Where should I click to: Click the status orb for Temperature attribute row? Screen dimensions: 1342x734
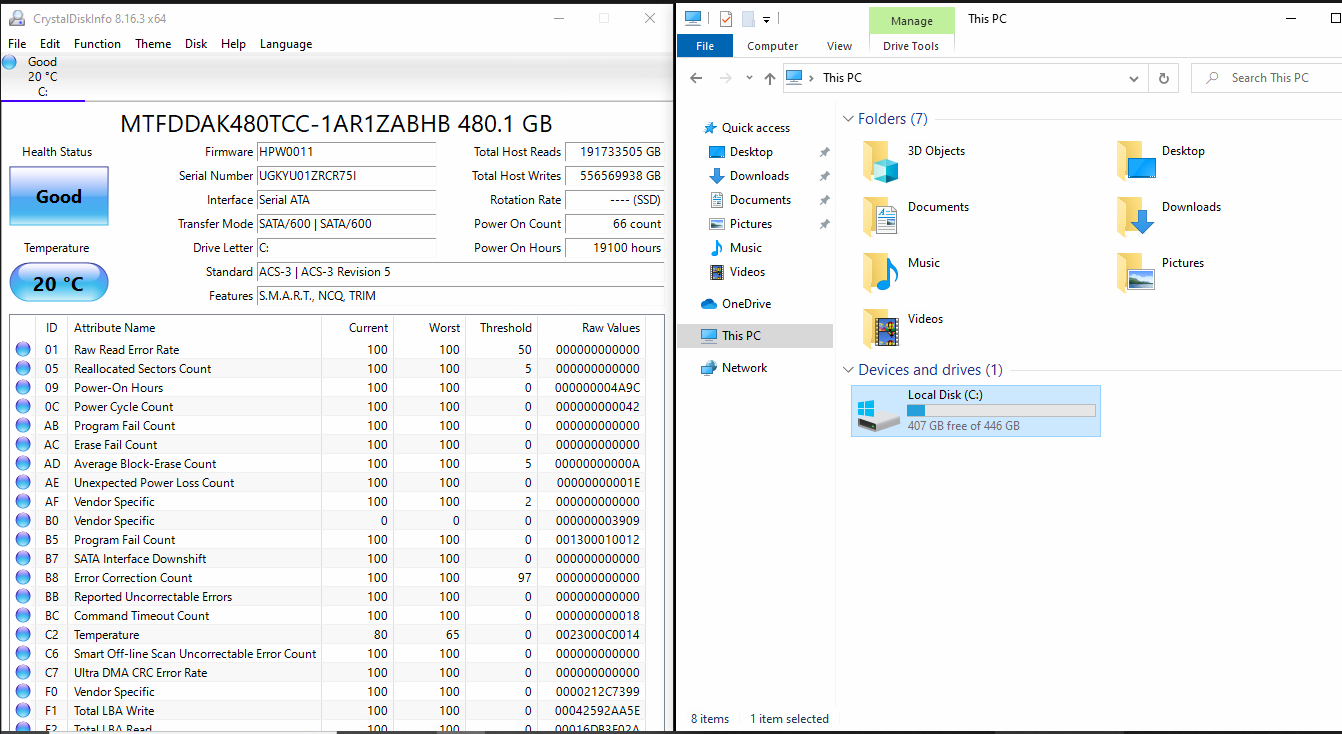(23, 635)
